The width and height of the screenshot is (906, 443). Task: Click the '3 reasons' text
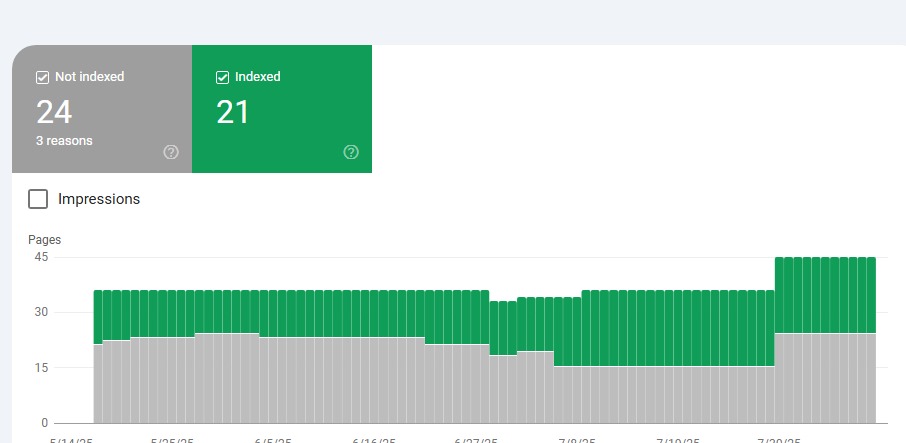coord(64,141)
